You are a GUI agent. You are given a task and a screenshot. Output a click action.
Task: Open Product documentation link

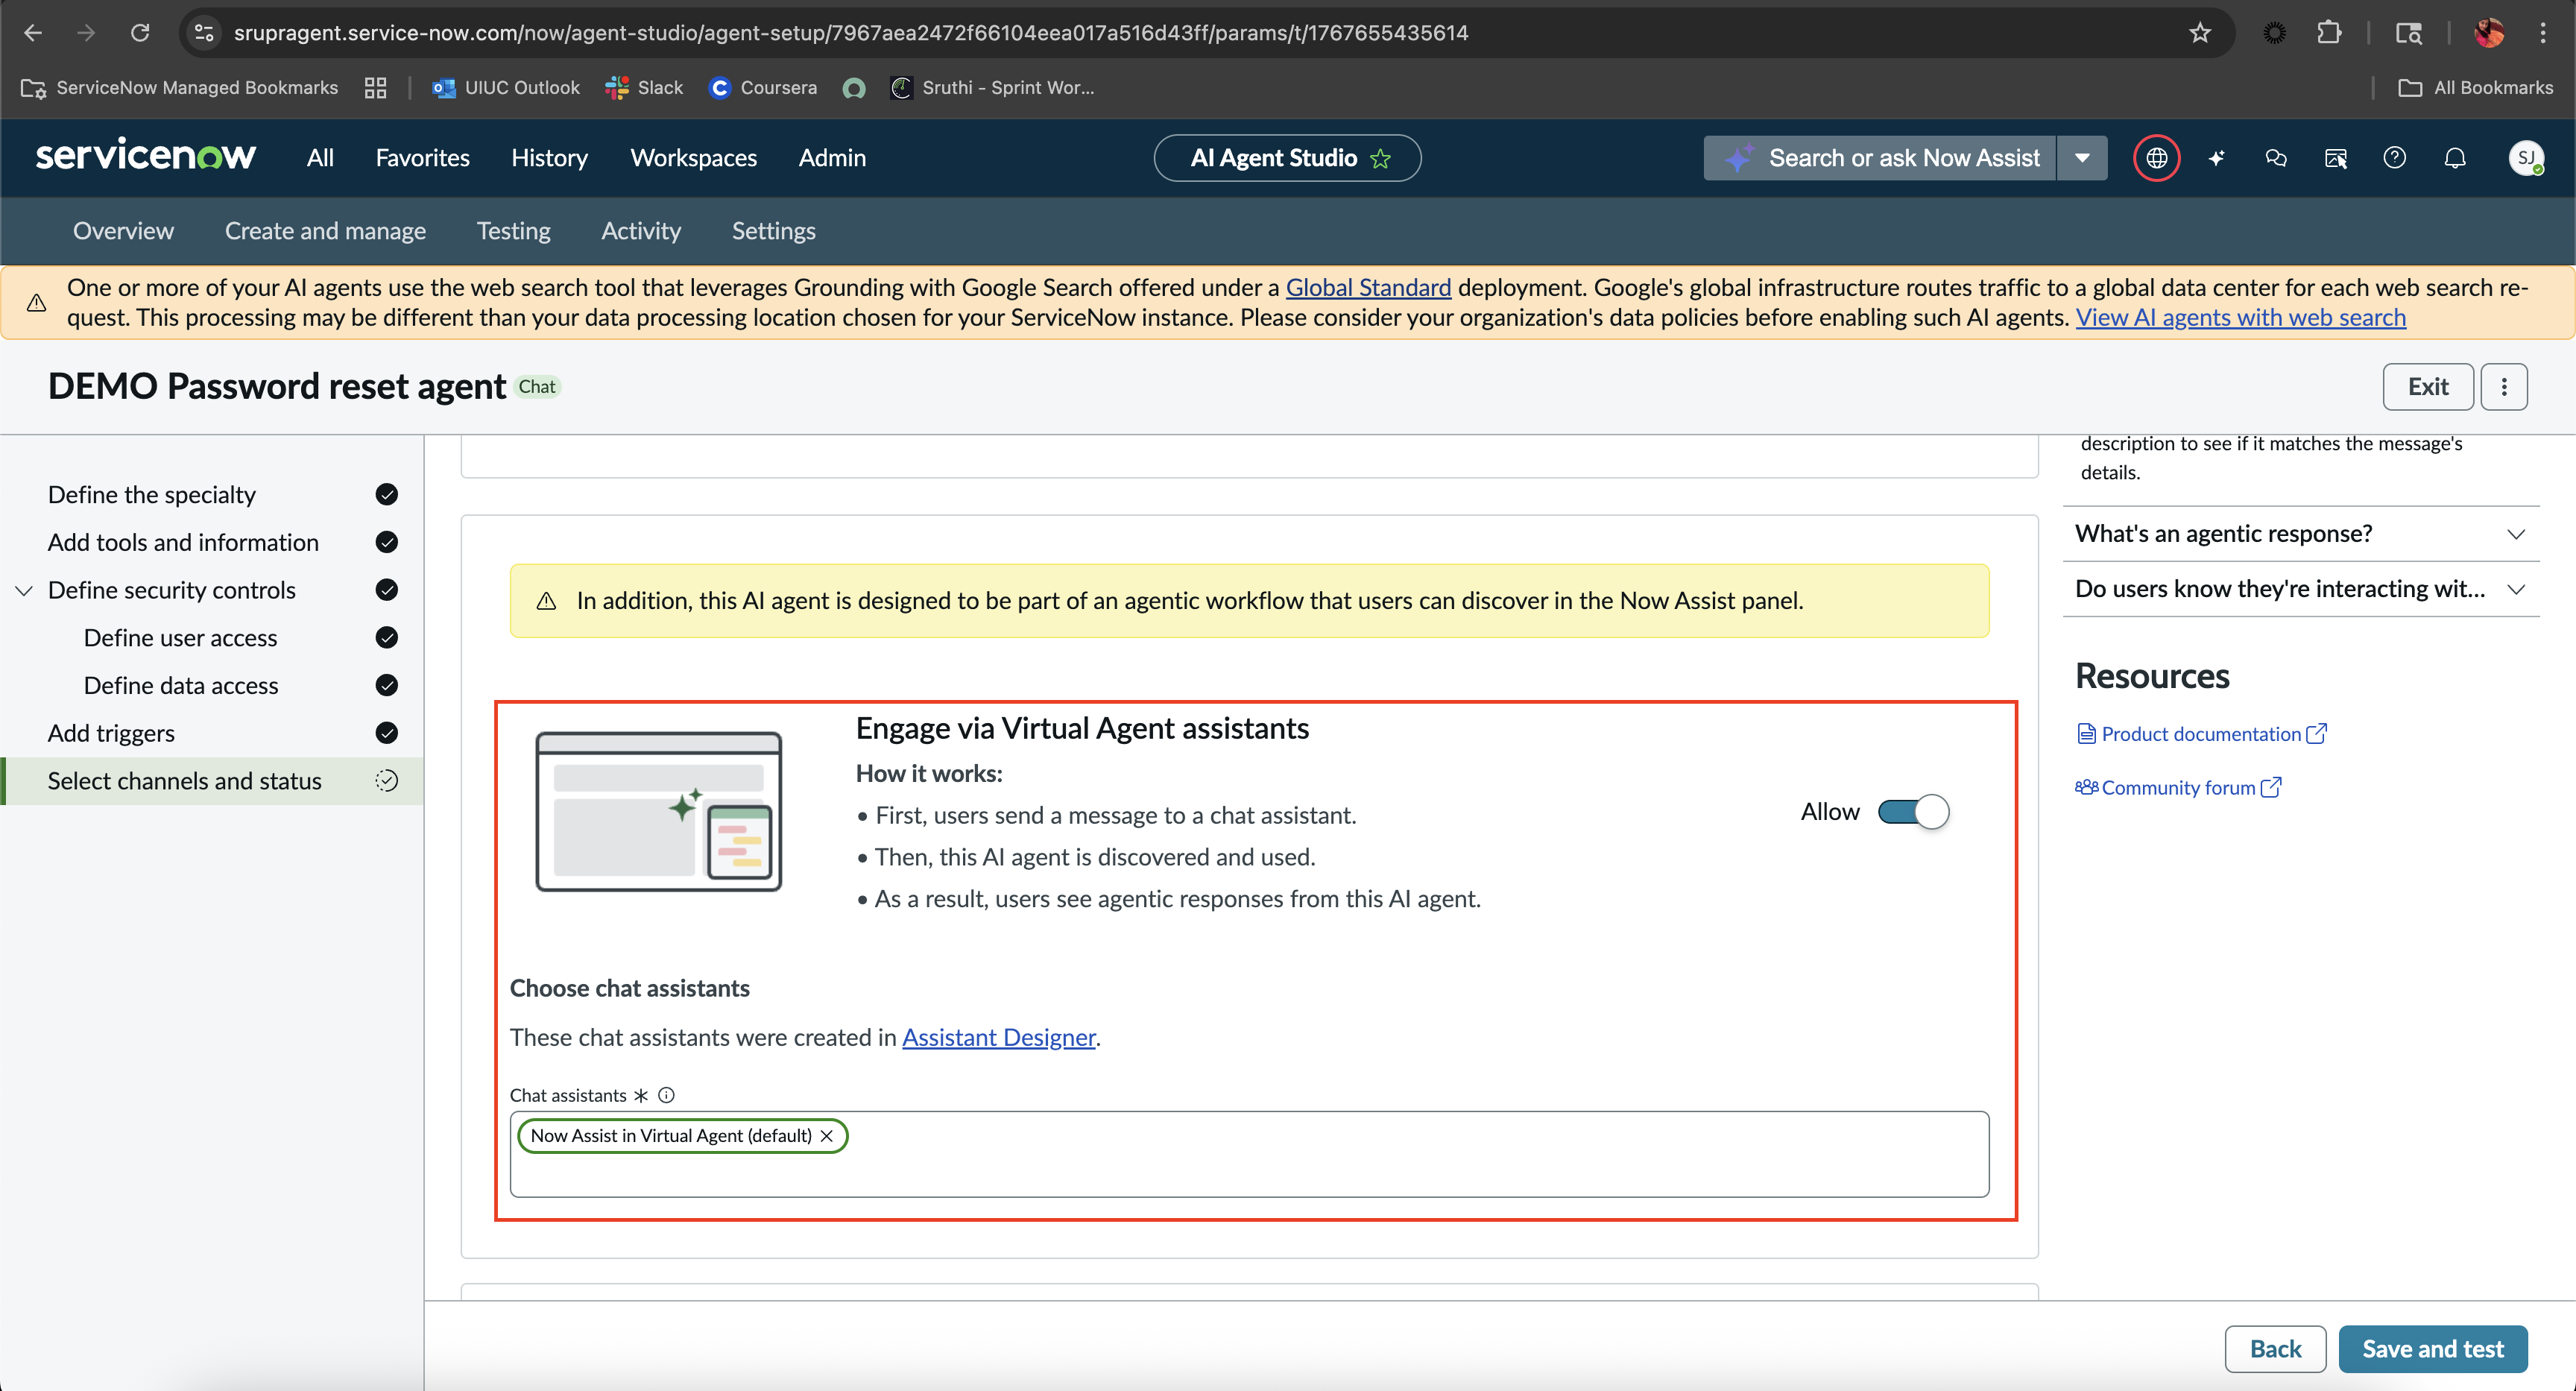tap(2202, 734)
